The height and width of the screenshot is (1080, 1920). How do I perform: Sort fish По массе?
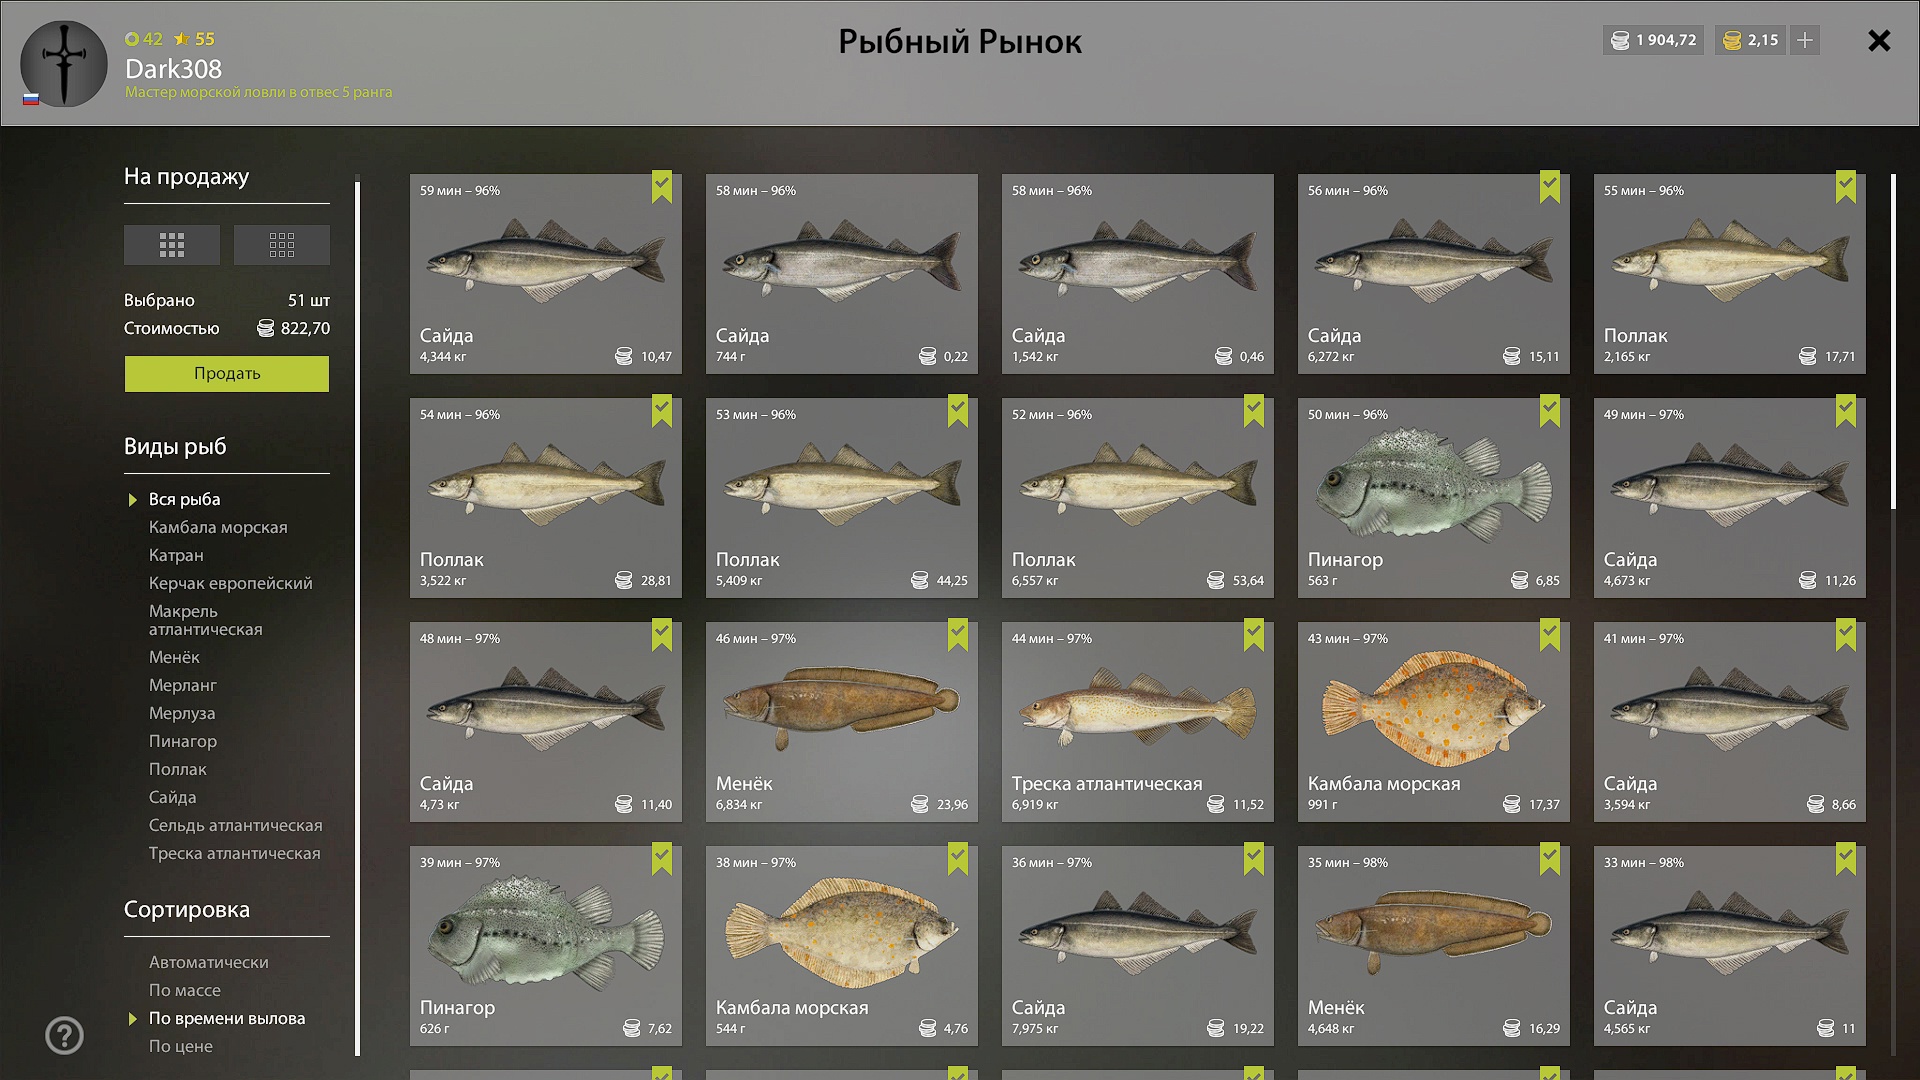(185, 990)
